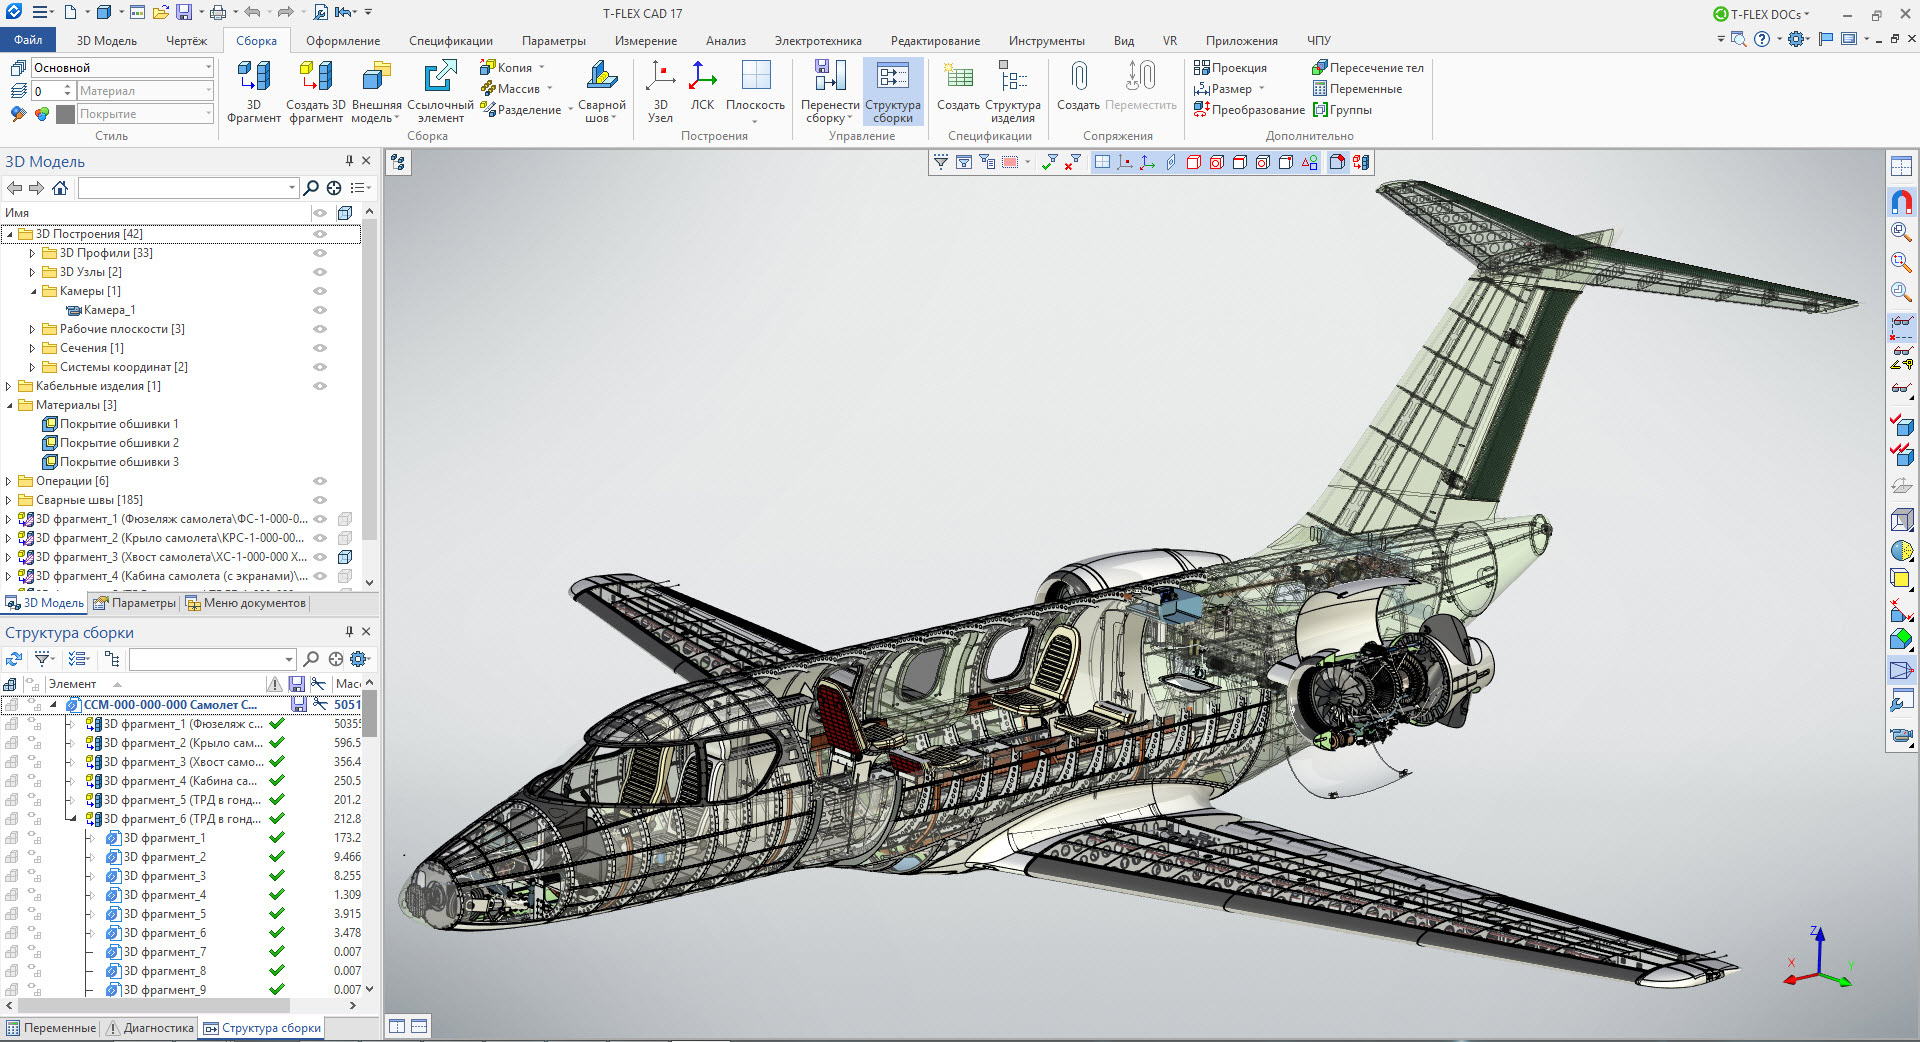
Task: Click the ЛСК coordinate system icon
Action: (x=702, y=78)
